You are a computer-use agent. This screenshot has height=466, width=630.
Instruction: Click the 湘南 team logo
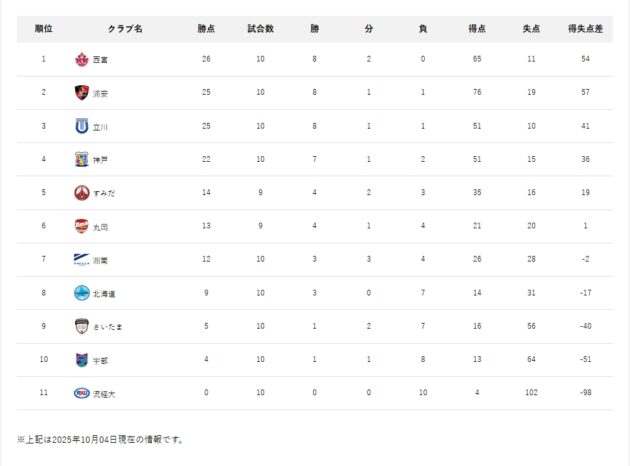82,260
